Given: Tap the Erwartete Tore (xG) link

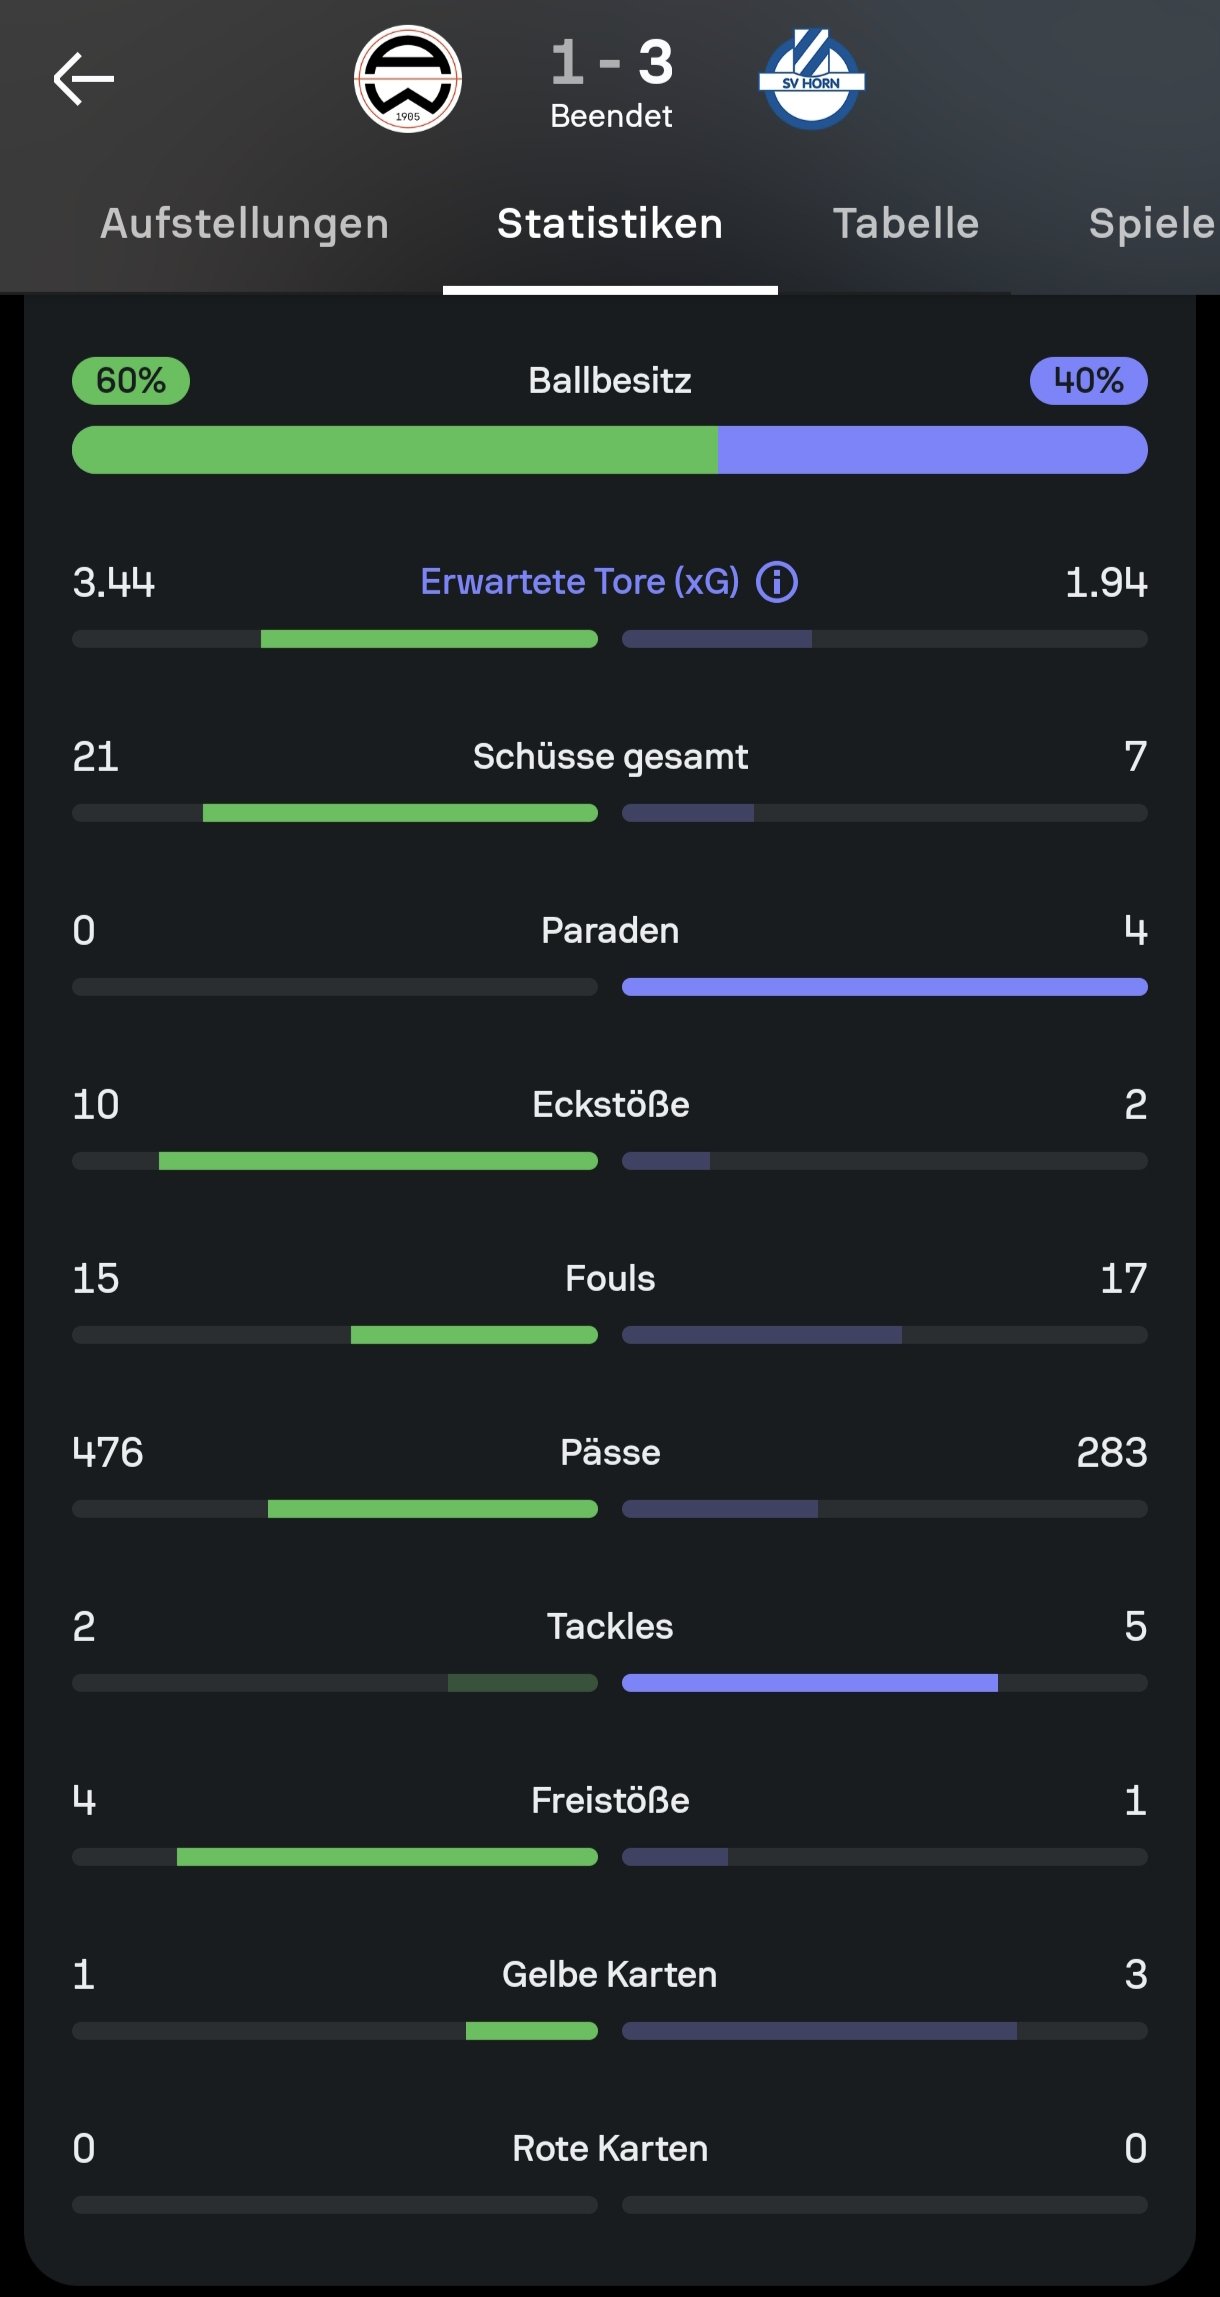Looking at the screenshot, I should pyautogui.click(x=580, y=582).
